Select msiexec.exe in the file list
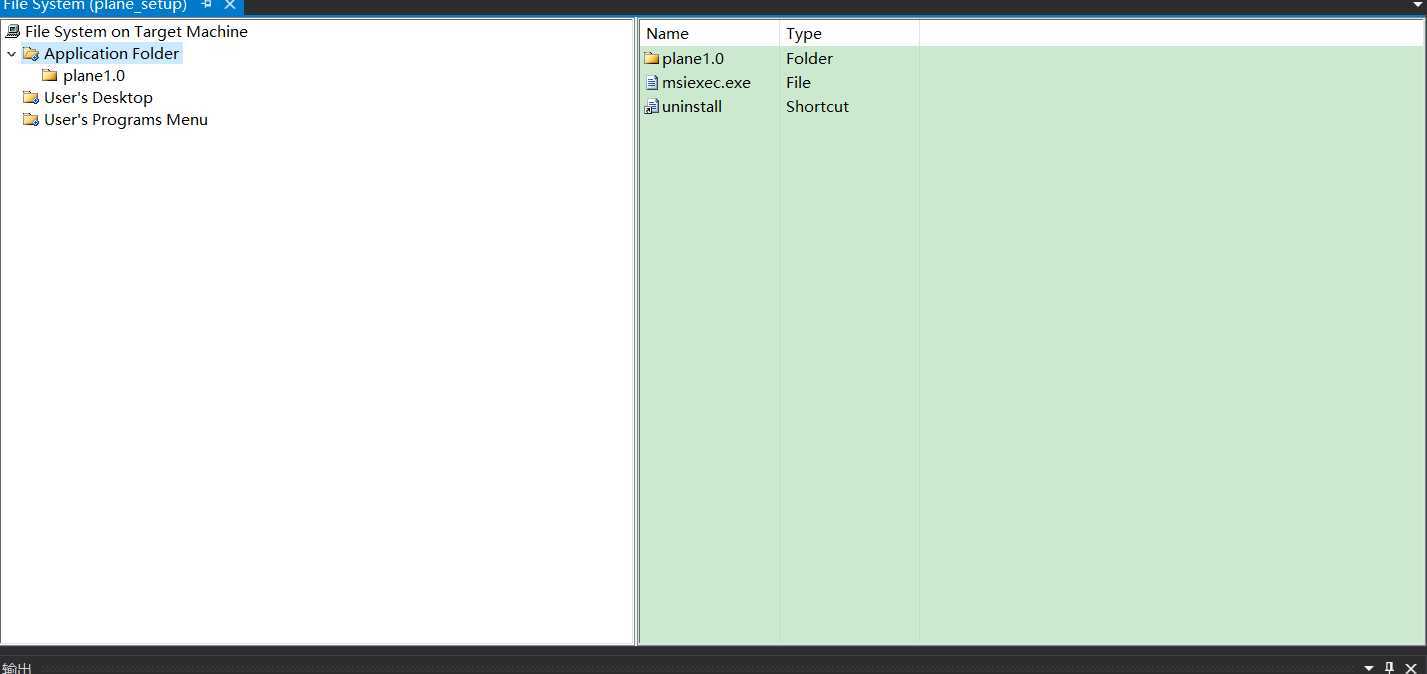1427x674 pixels. click(x=706, y=83)
